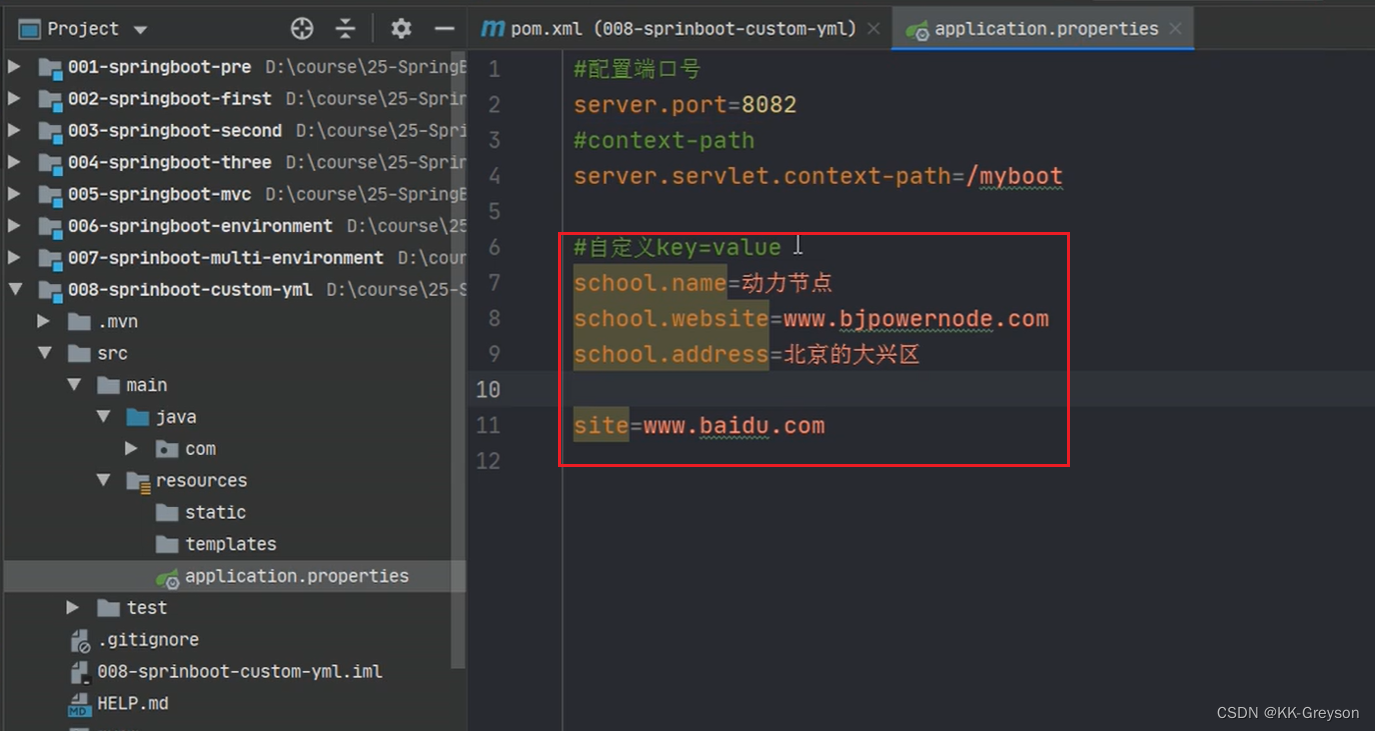
Task: Click the #context-path comment line
Action: [663, 140]
